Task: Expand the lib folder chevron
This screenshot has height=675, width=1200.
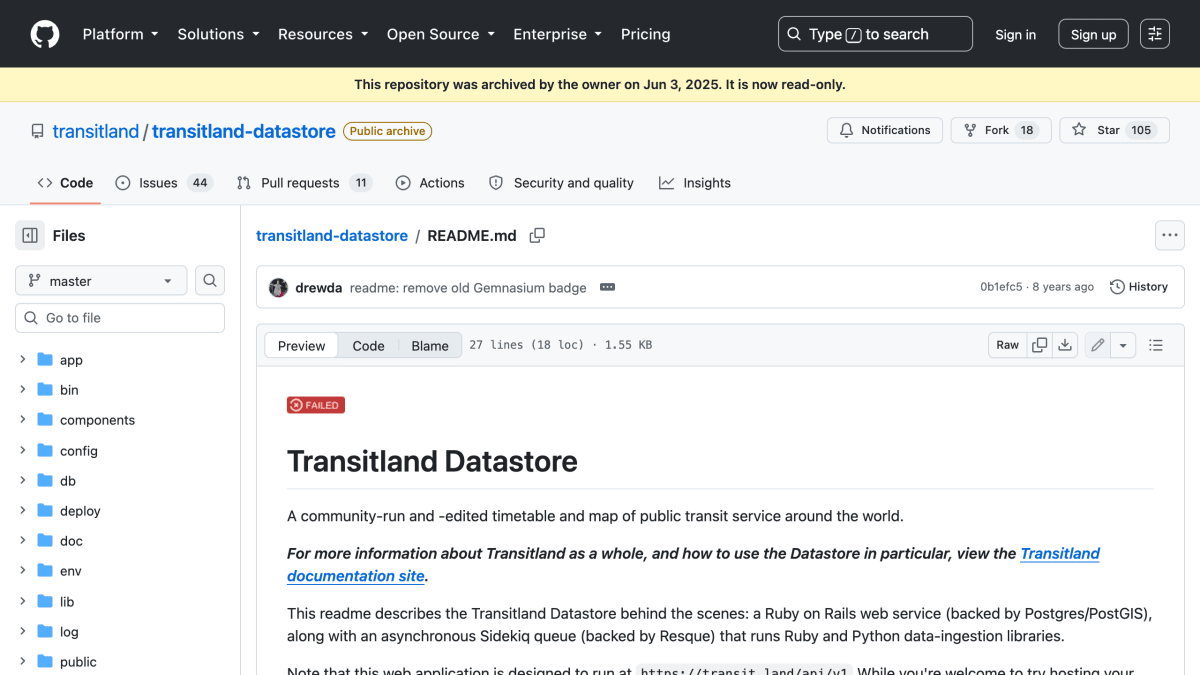Action: pos(23,601)
